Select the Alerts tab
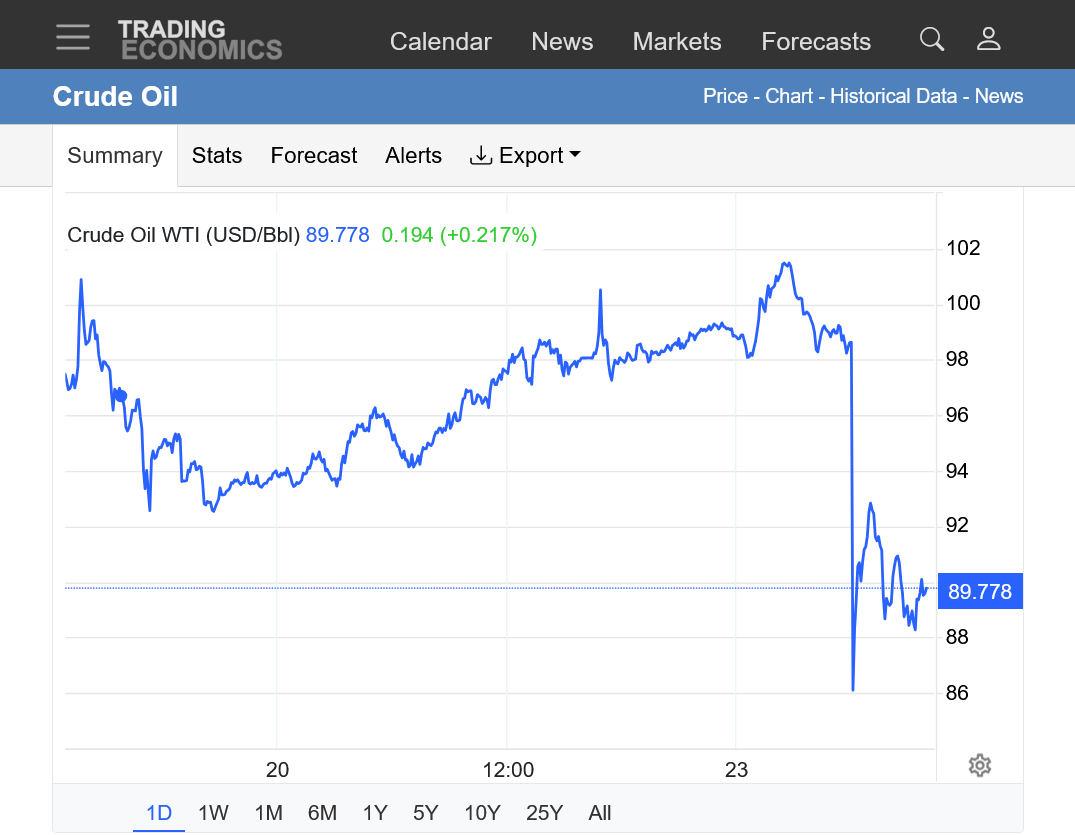Image resolution: width=1075 pixels, height=835 pixels. click(413, 156)
